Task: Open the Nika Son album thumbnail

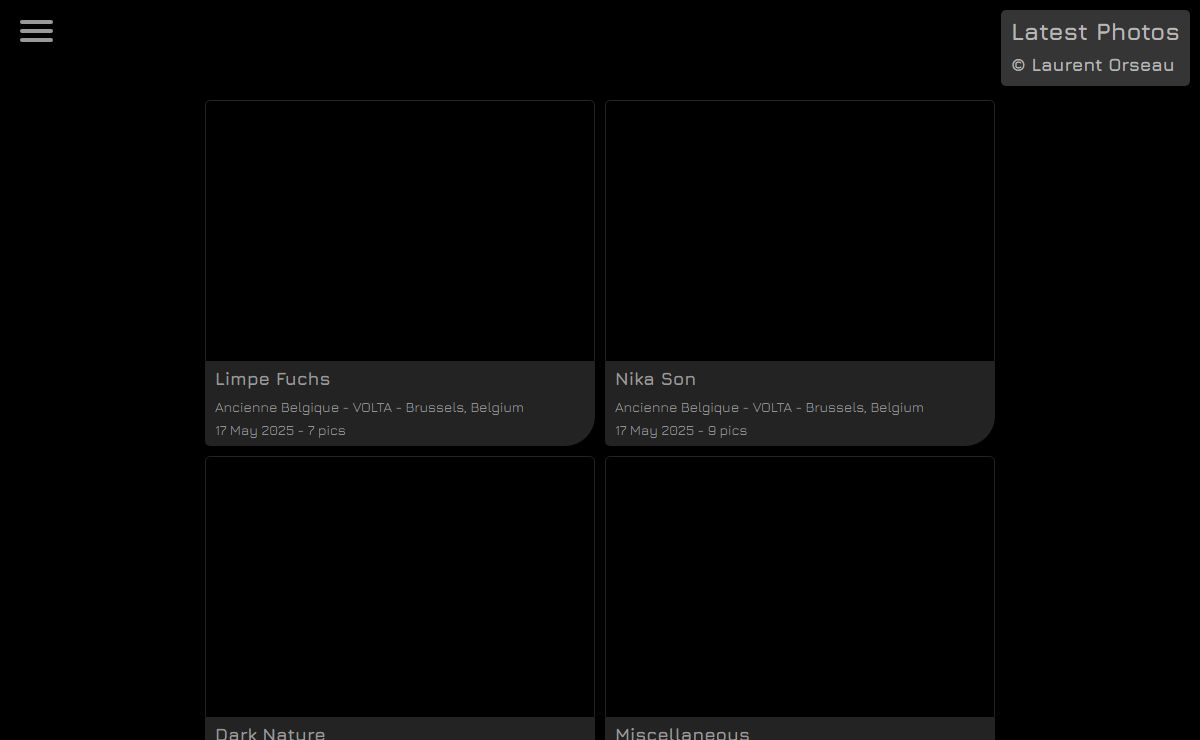Action: (800, 231)
